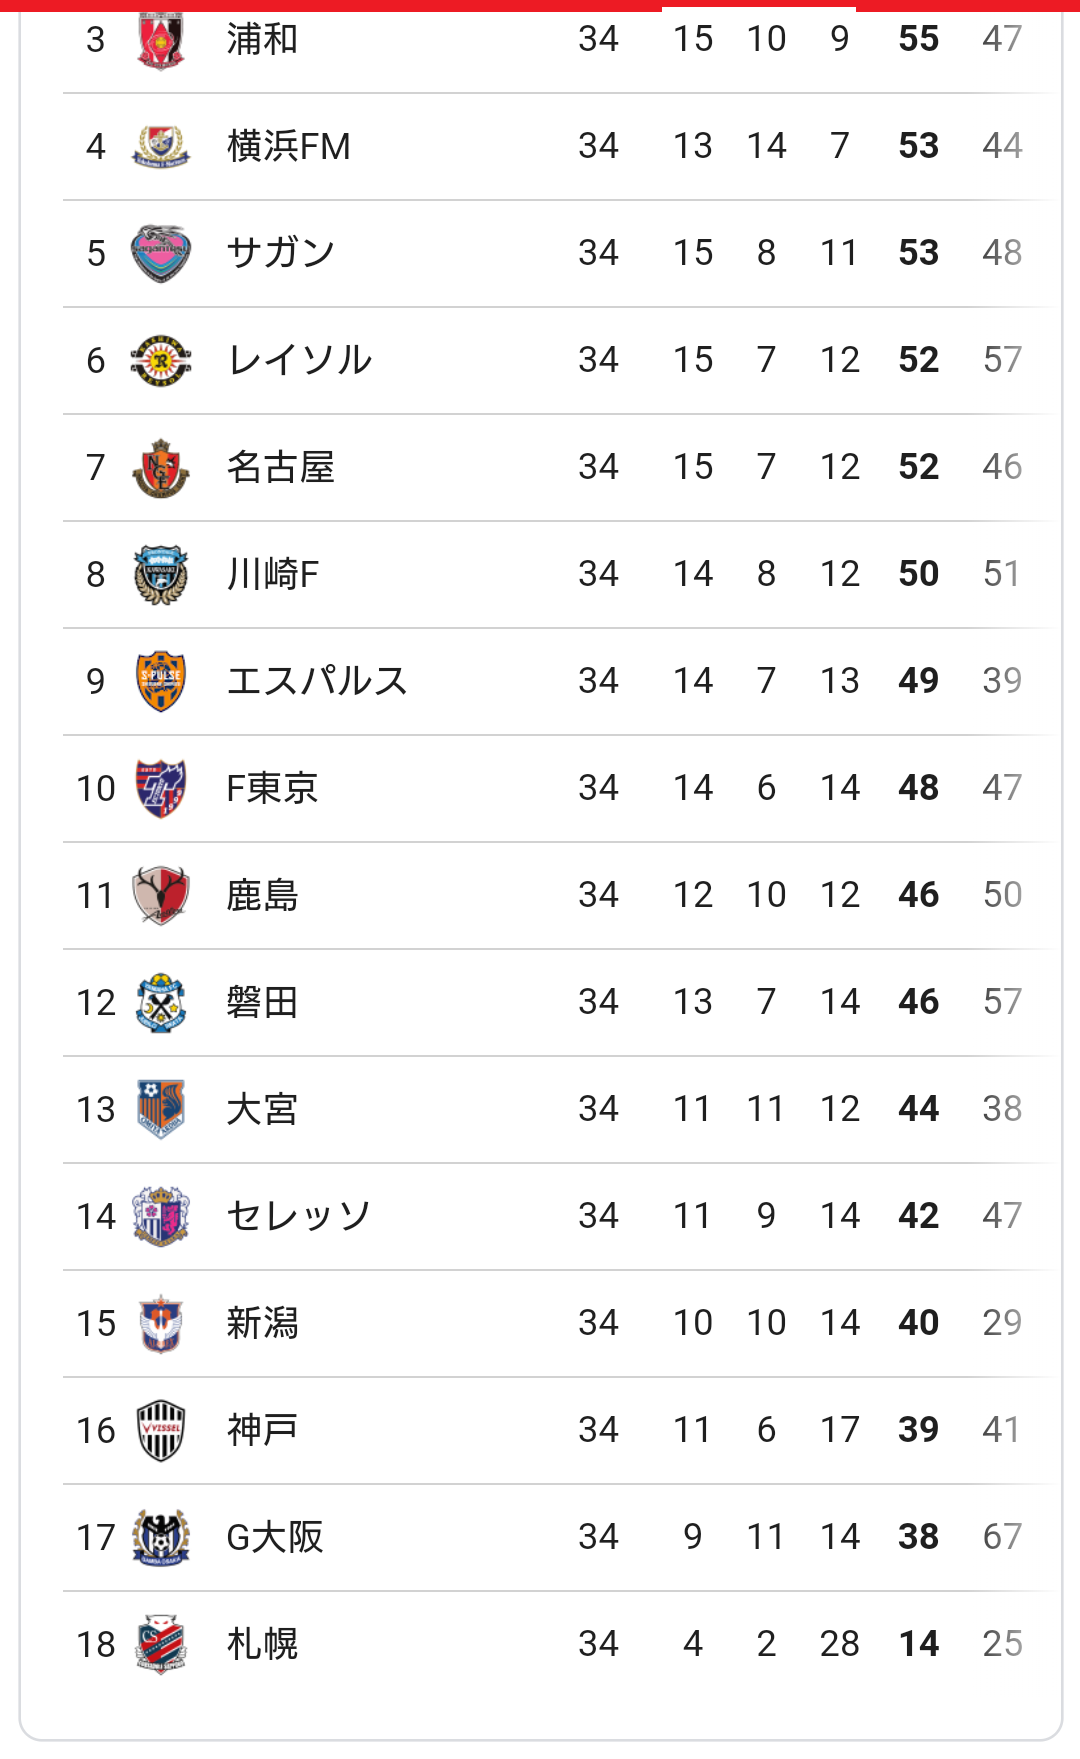
Task: Tap the Yokohama FM (横浜FM) crest icon
Action: point(161,146)
